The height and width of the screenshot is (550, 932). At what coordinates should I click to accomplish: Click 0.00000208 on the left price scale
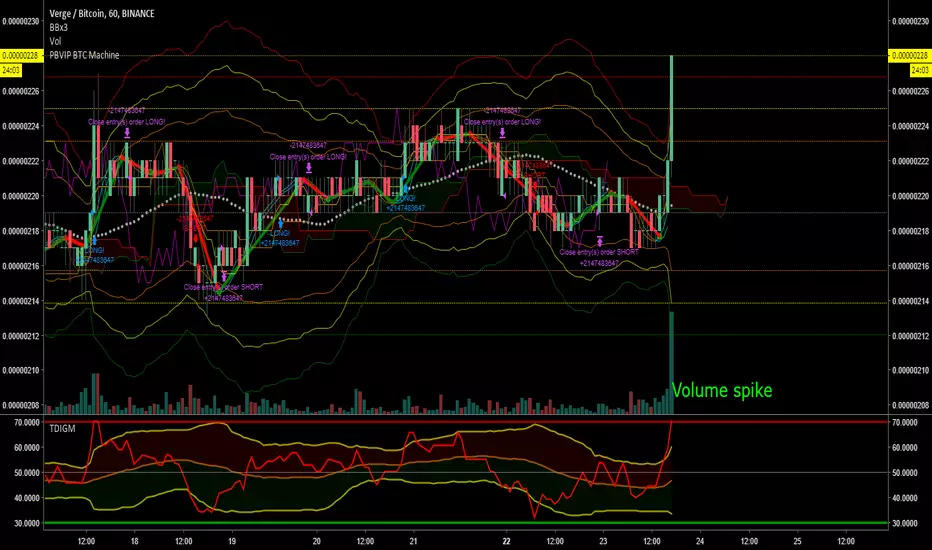pyautogui.click(x=21, y=406)
